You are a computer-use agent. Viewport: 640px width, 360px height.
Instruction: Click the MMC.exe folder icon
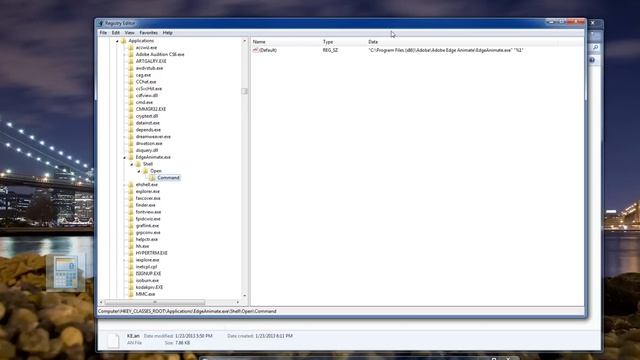click(x=131, y=294)
